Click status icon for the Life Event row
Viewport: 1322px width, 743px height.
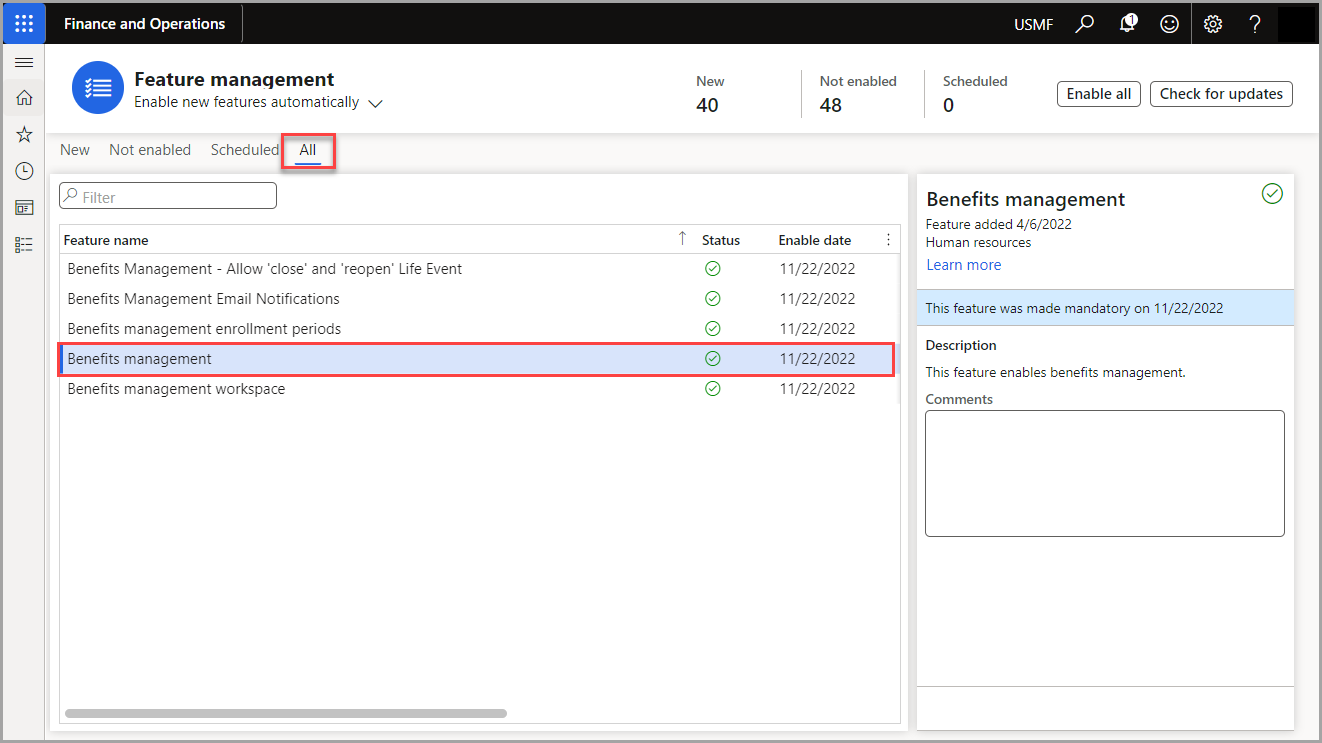point(713,268)
